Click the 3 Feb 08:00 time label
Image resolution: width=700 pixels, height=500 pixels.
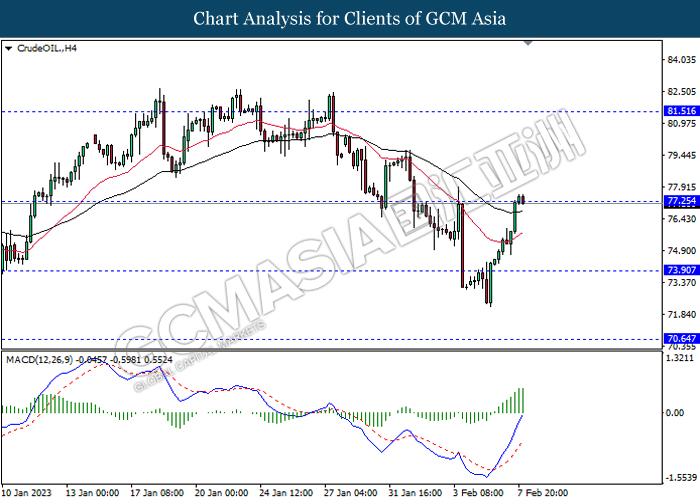click(x=478, y=493)
